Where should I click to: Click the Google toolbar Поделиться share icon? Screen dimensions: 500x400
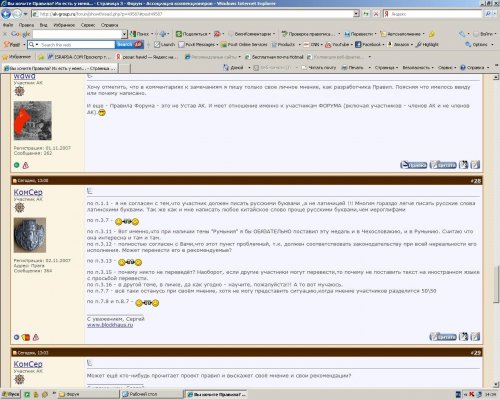[179, 34]
